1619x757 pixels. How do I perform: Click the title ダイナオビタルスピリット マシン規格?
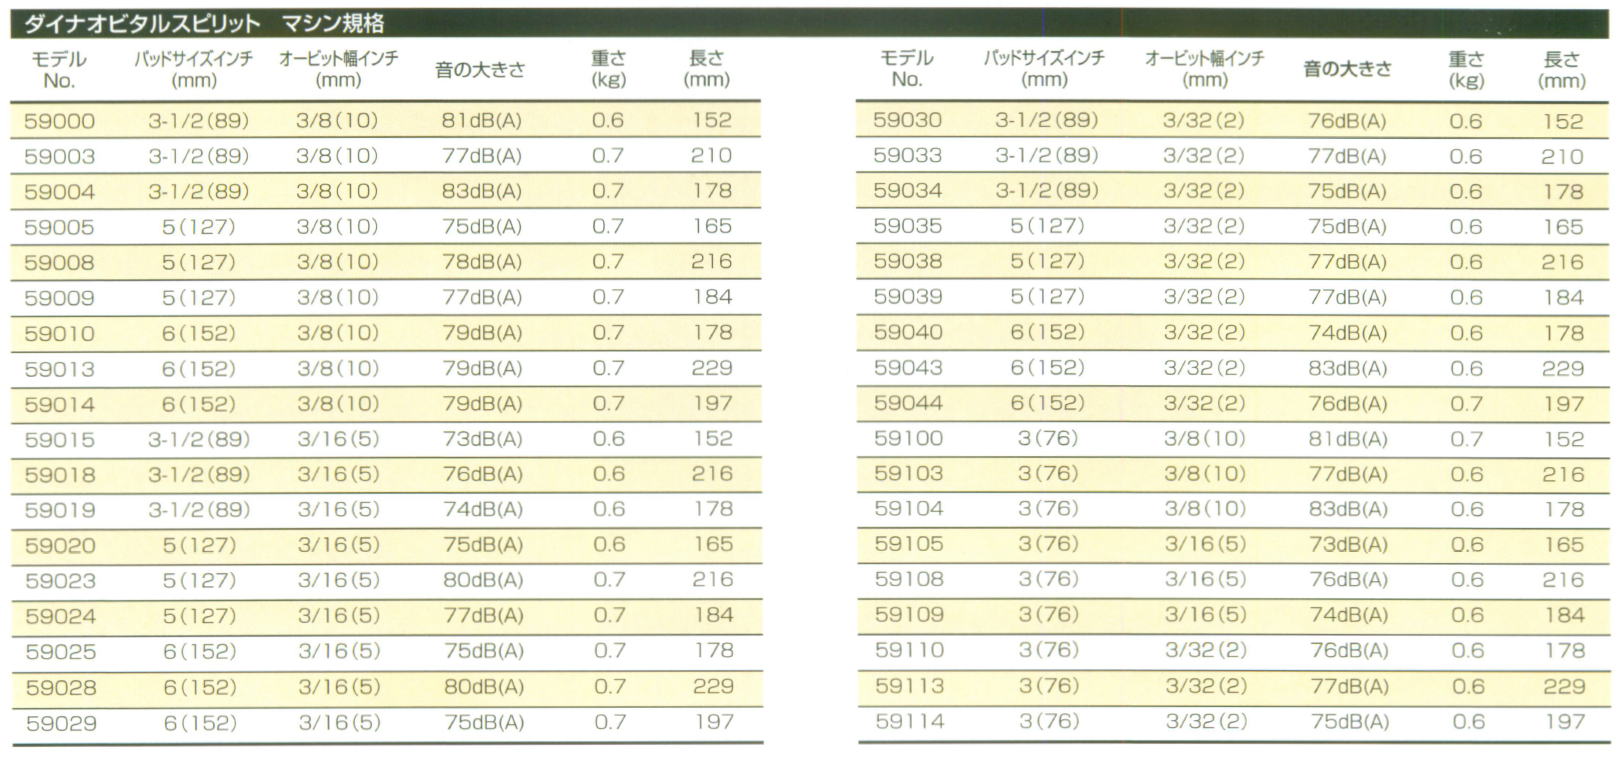tap(204, 22)
